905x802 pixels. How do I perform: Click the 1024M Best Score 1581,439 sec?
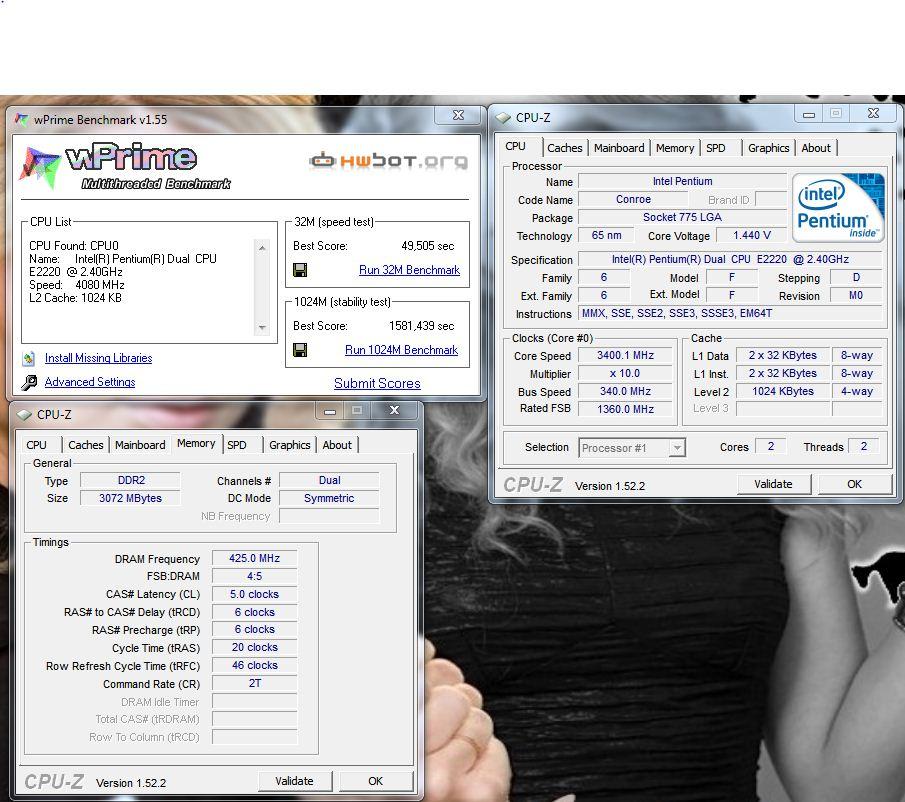pyautogui.click(x=421, y=326)
